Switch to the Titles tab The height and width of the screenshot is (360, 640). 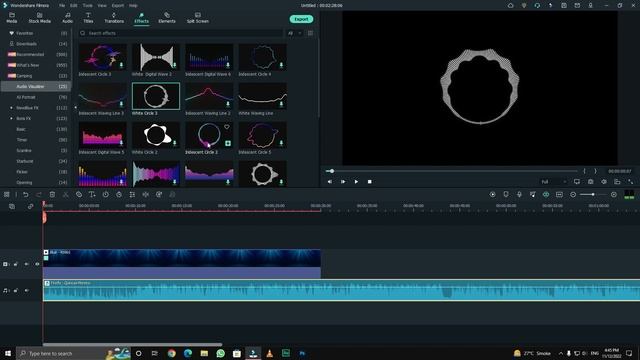88,18
